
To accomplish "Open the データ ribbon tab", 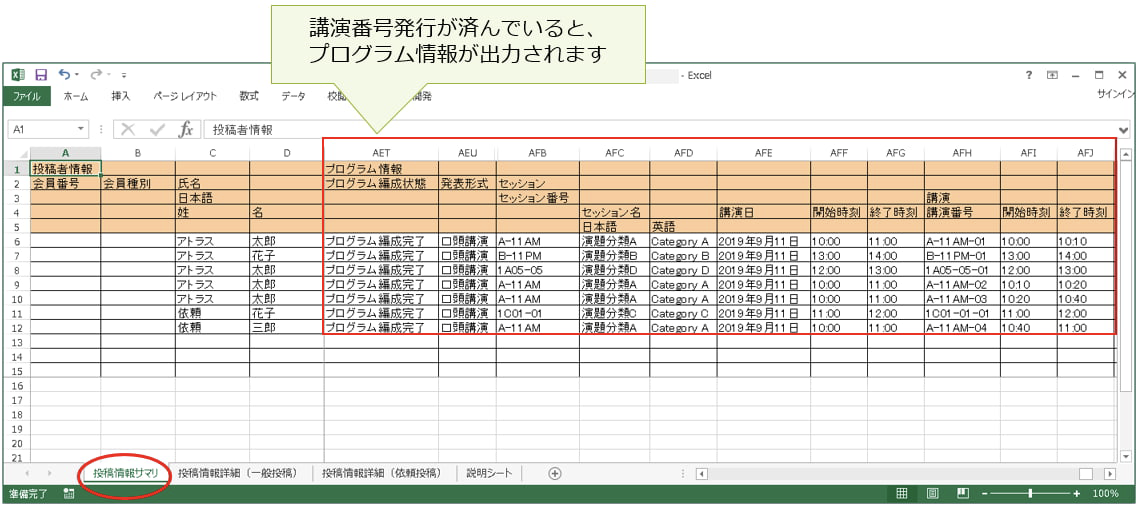I will click(x=294, y=96).
